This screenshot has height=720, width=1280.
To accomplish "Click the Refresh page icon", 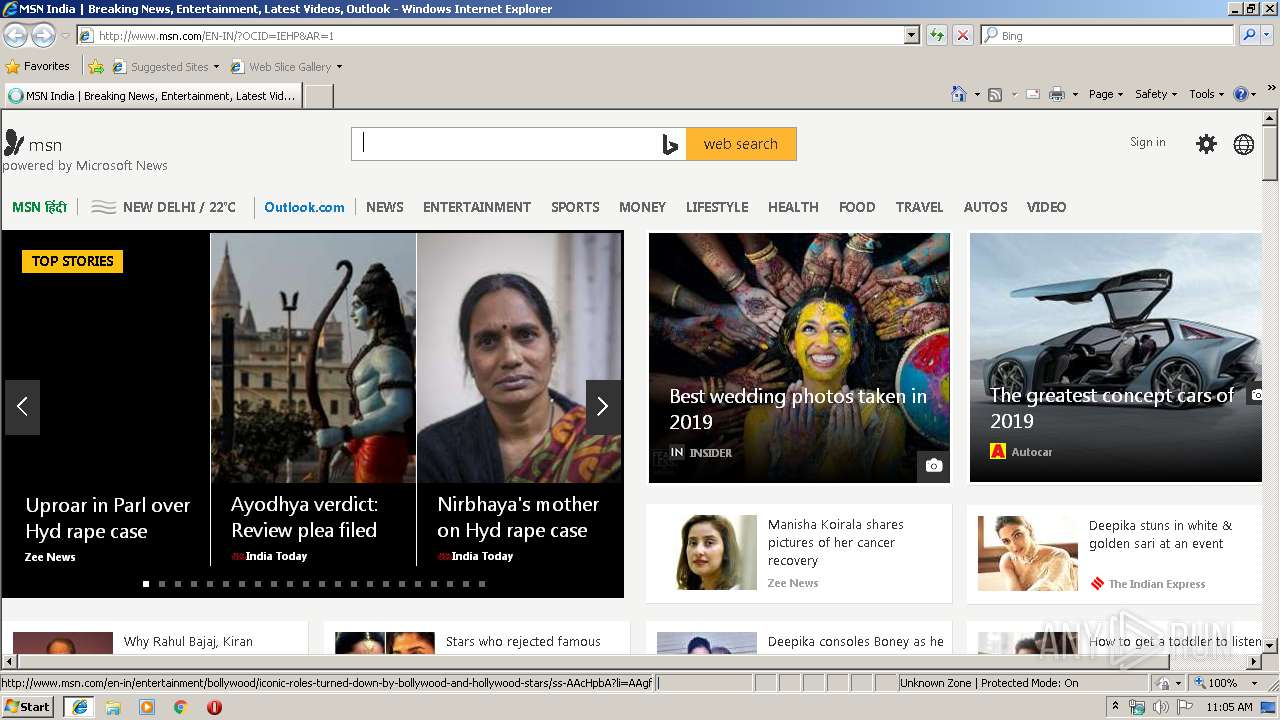I will click(937, 35).
